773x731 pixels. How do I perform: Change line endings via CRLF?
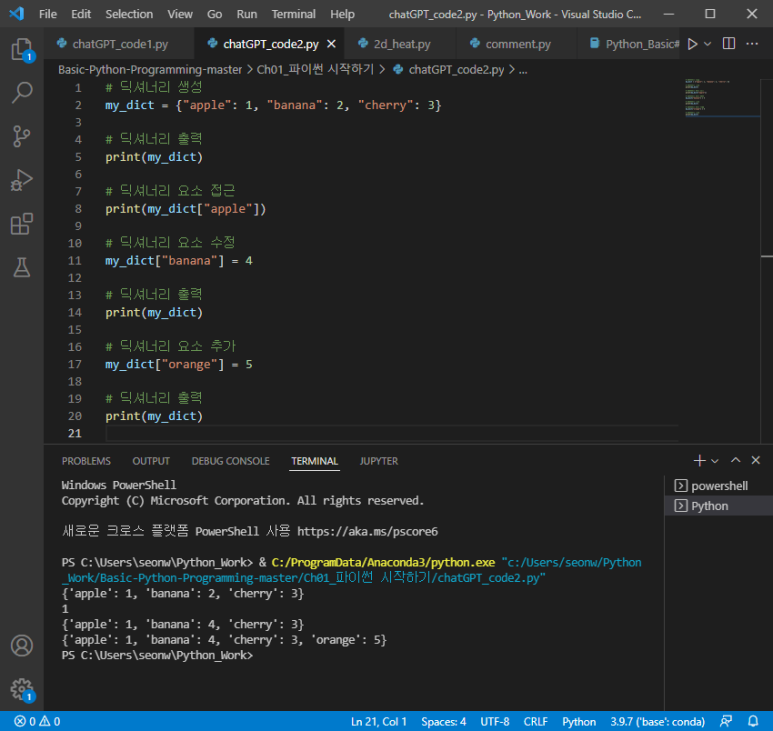(536, 721)
